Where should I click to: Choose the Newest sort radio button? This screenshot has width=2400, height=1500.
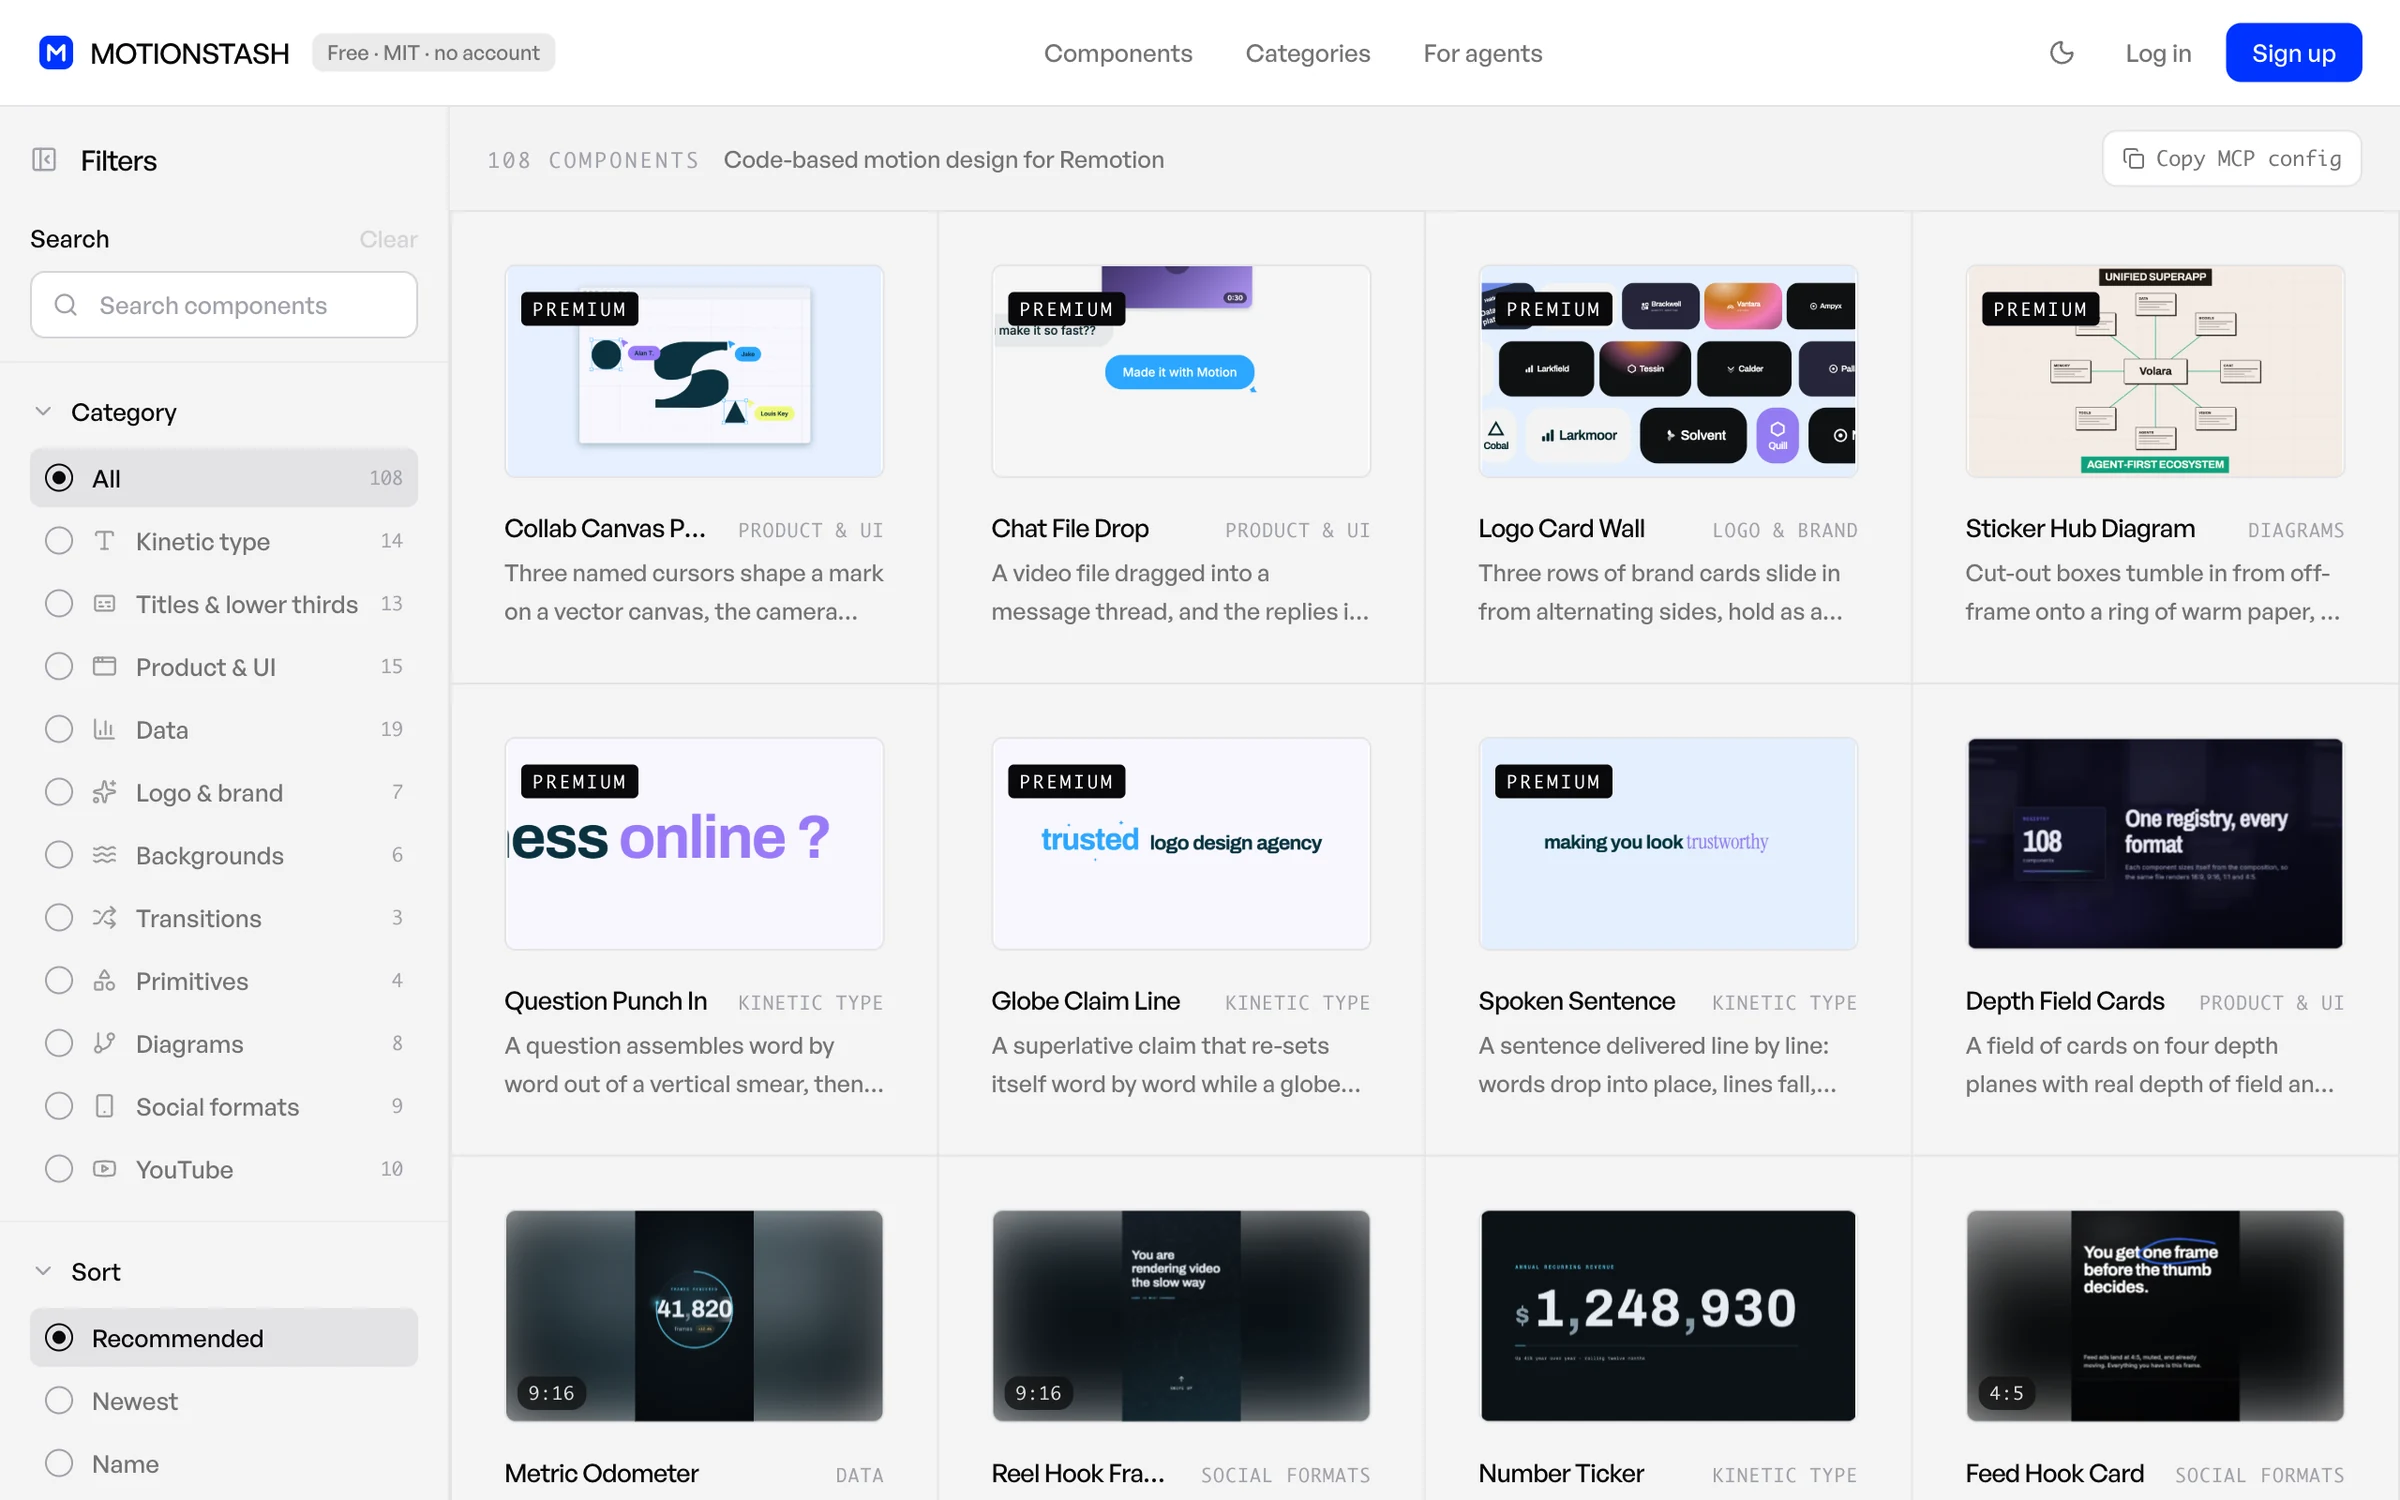(59, 1401)
